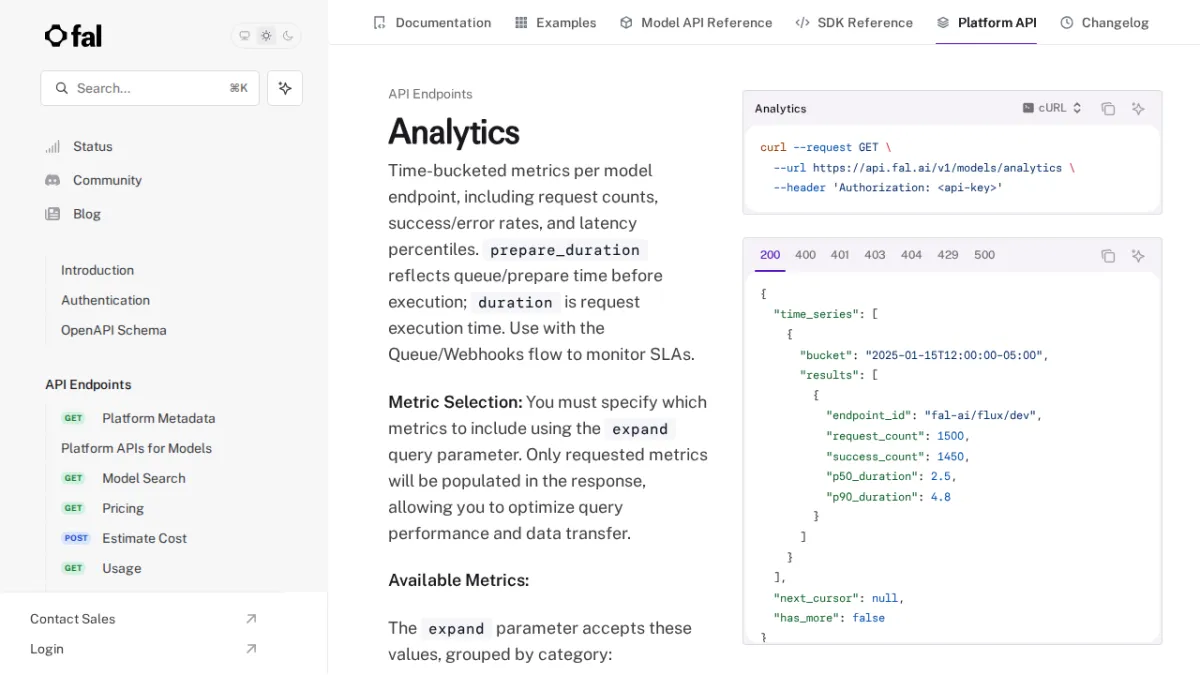The width and height of the screenshot is (1200, 675).
Task: Click the request_count value 1500
Action: 951,436
